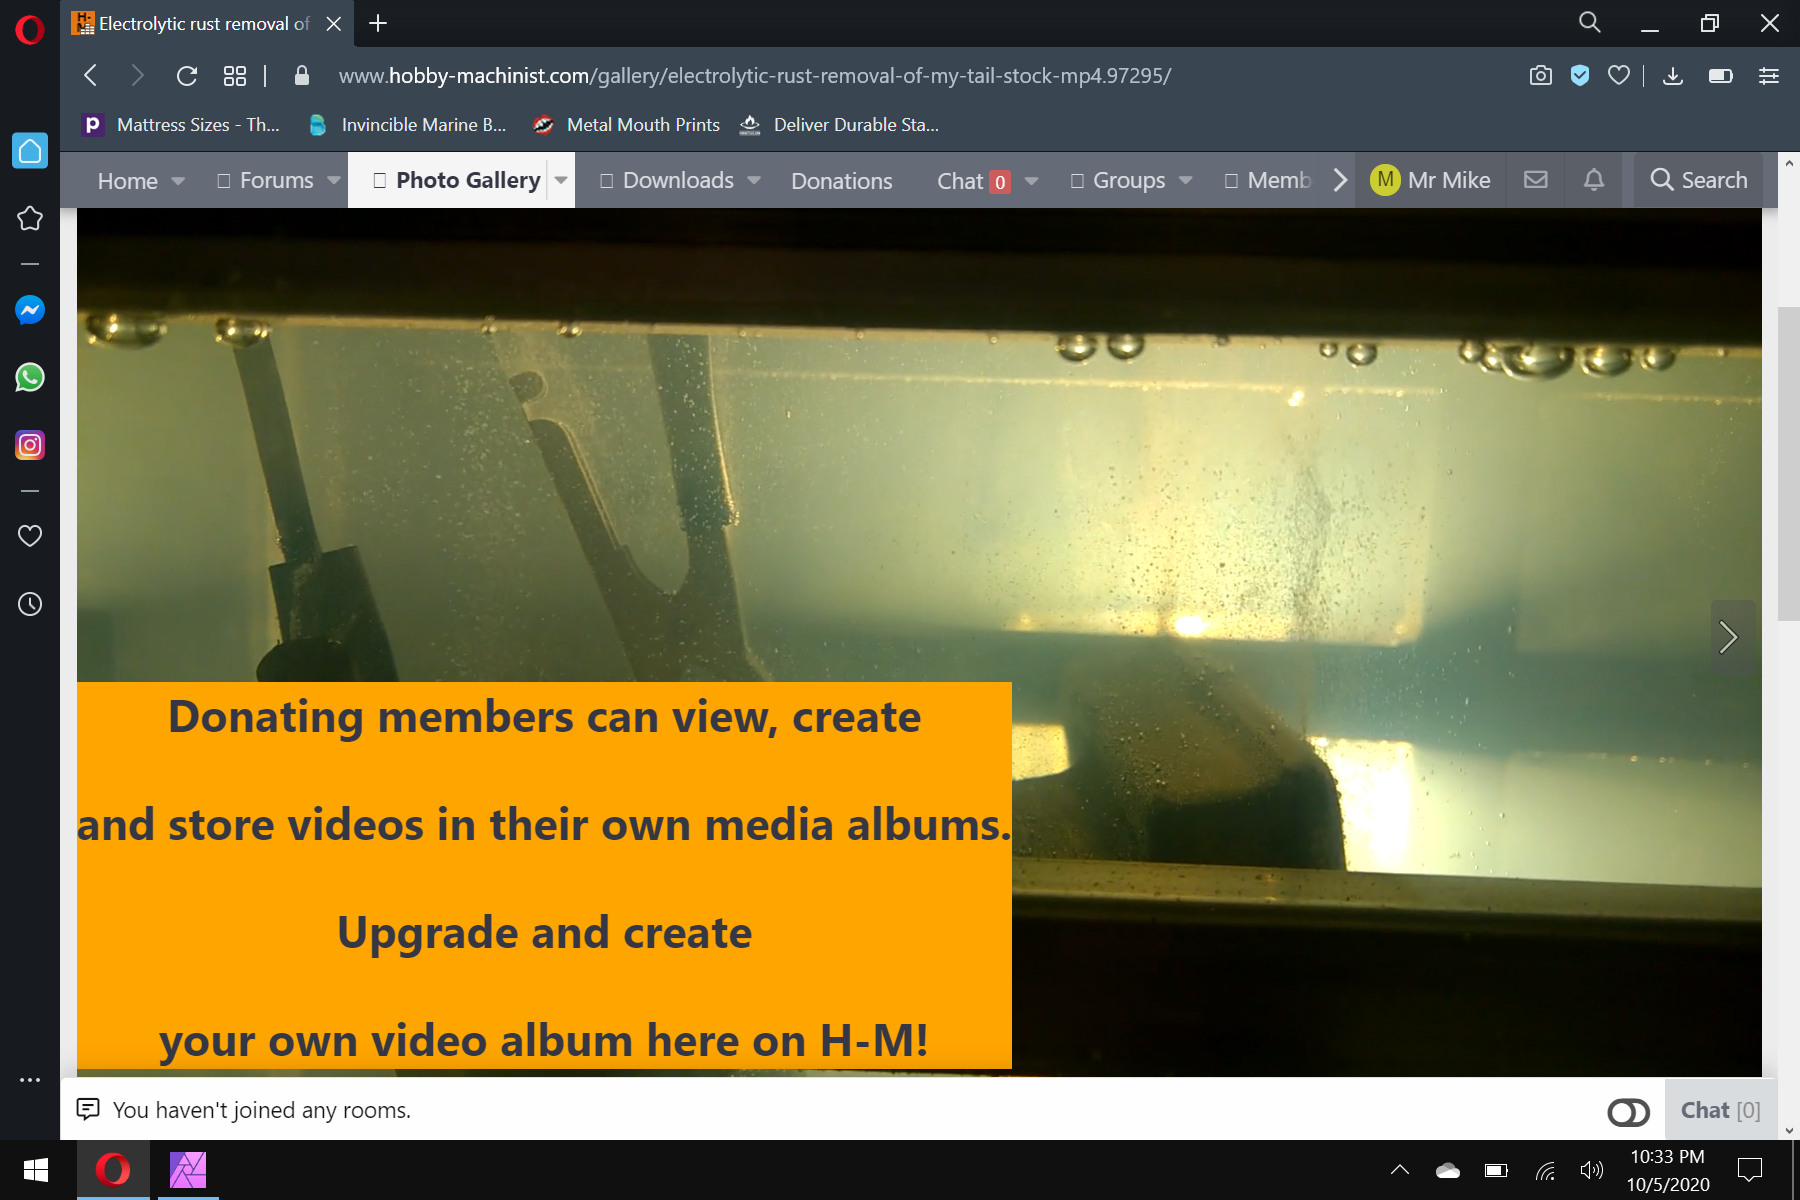Reload the current page

[x=187, y=75]
